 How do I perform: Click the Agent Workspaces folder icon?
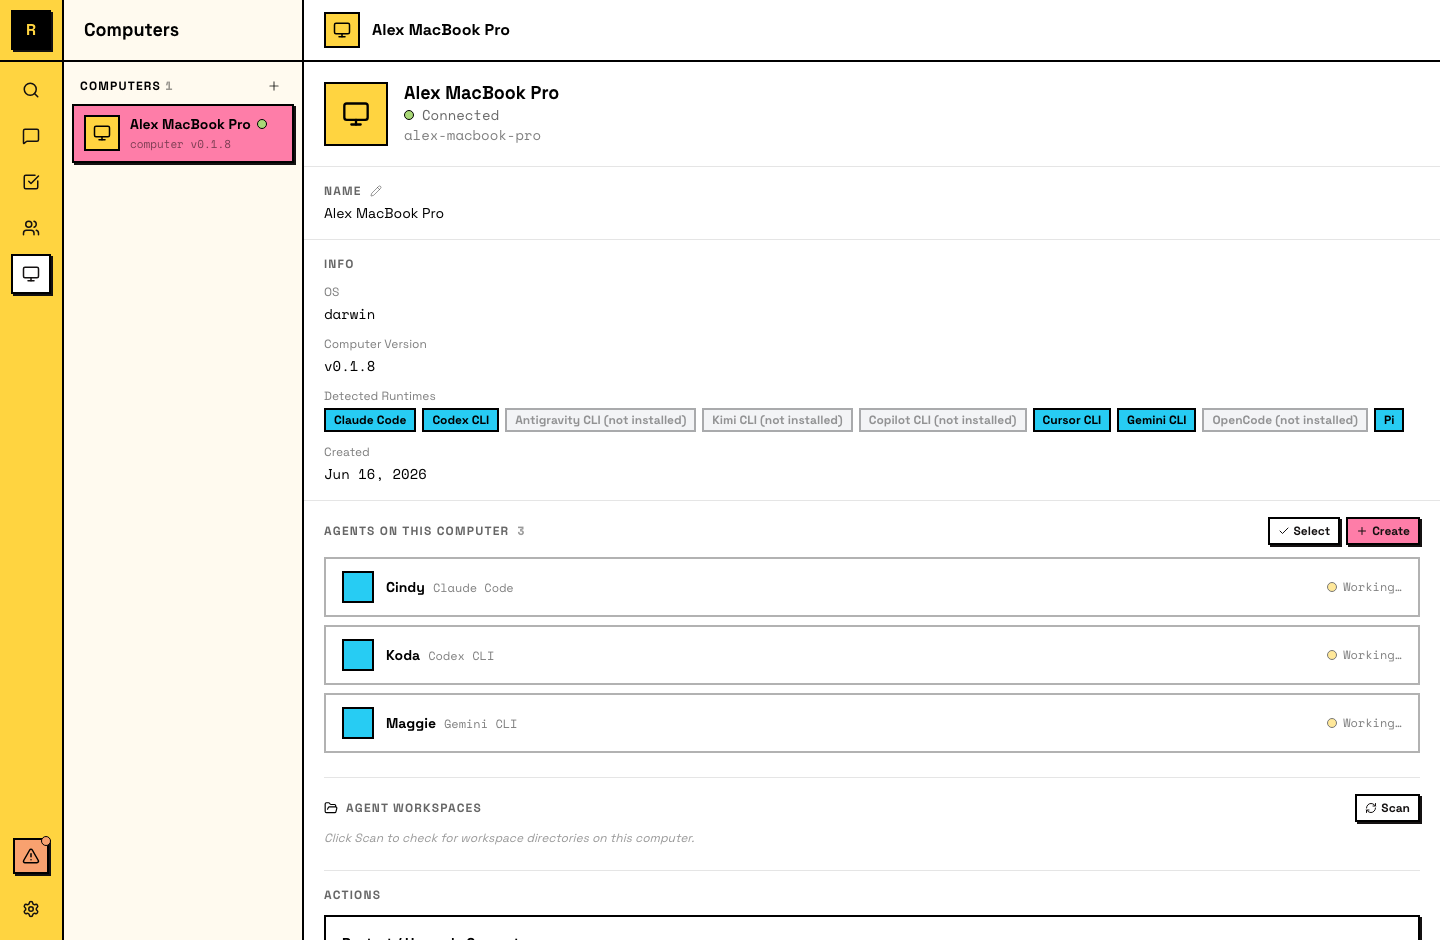pyautogui.click(x=331, y=808)
